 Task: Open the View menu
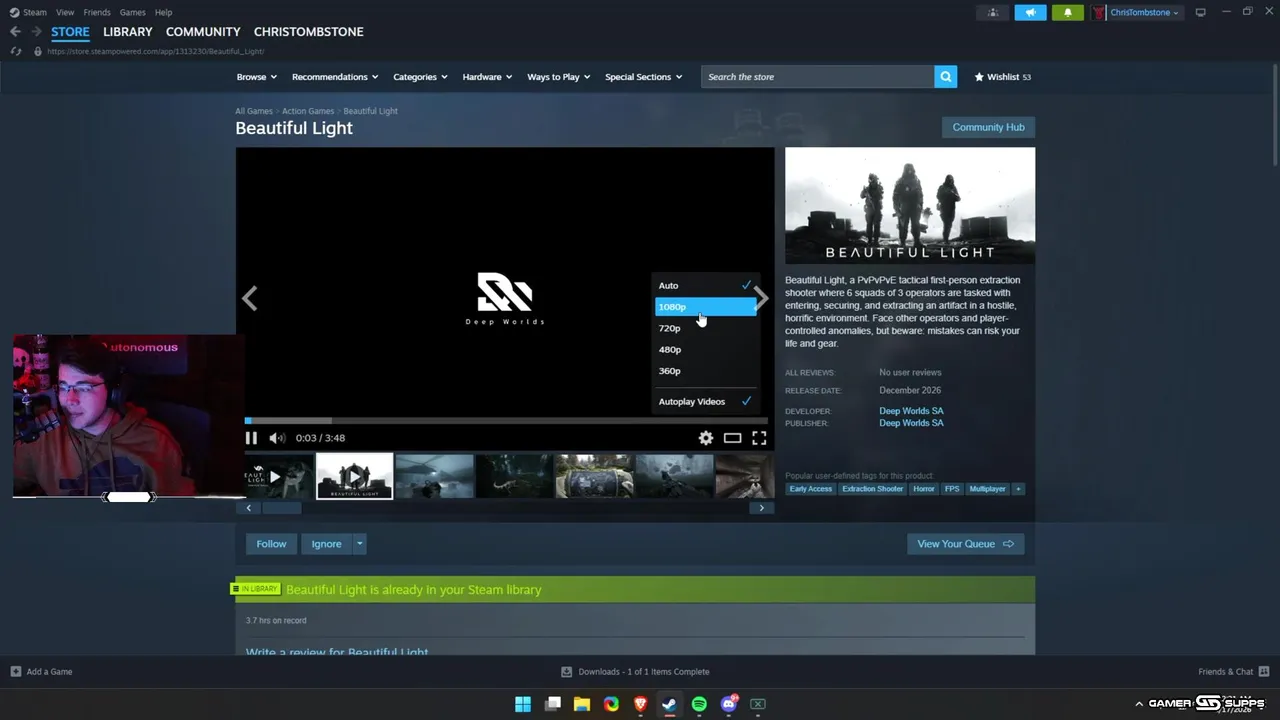pyautogui.click(x=65, y=12)
